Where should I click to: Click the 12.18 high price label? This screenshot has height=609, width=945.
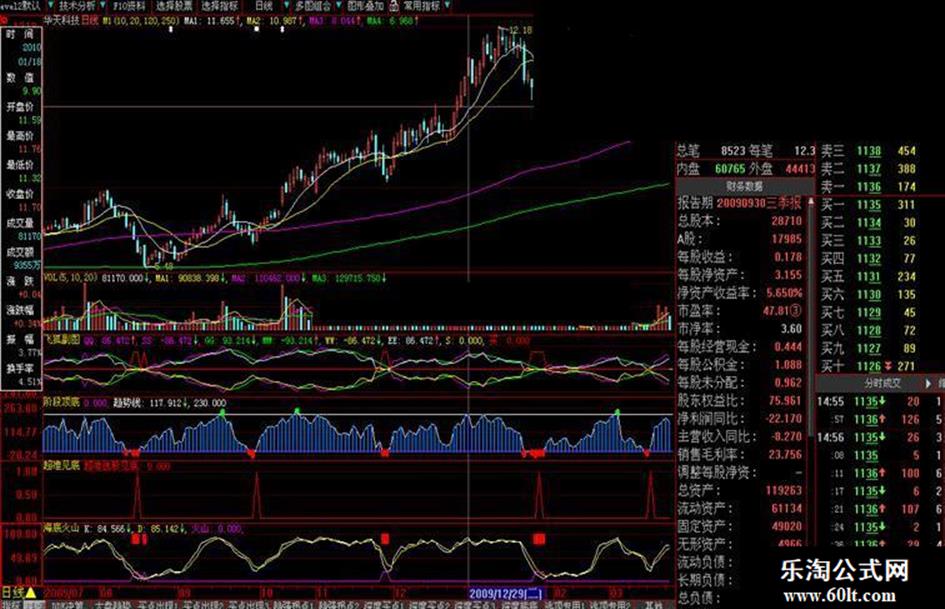520,30
